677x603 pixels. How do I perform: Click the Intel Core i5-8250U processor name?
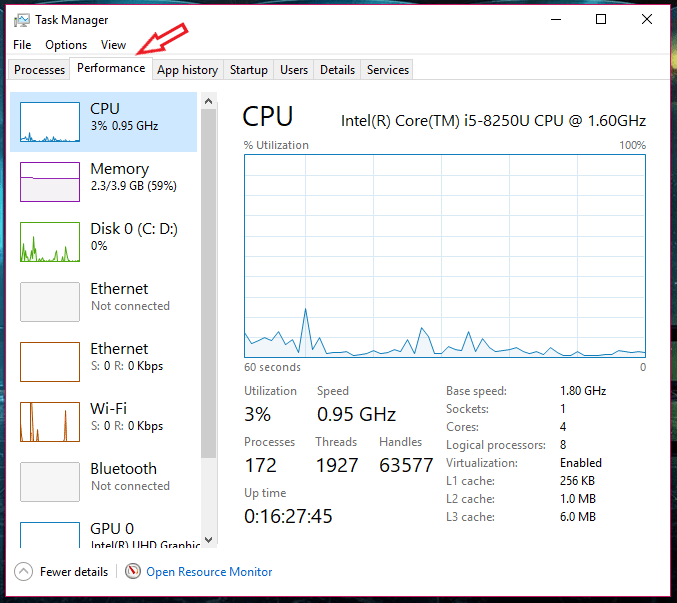[x=493, y=121]
